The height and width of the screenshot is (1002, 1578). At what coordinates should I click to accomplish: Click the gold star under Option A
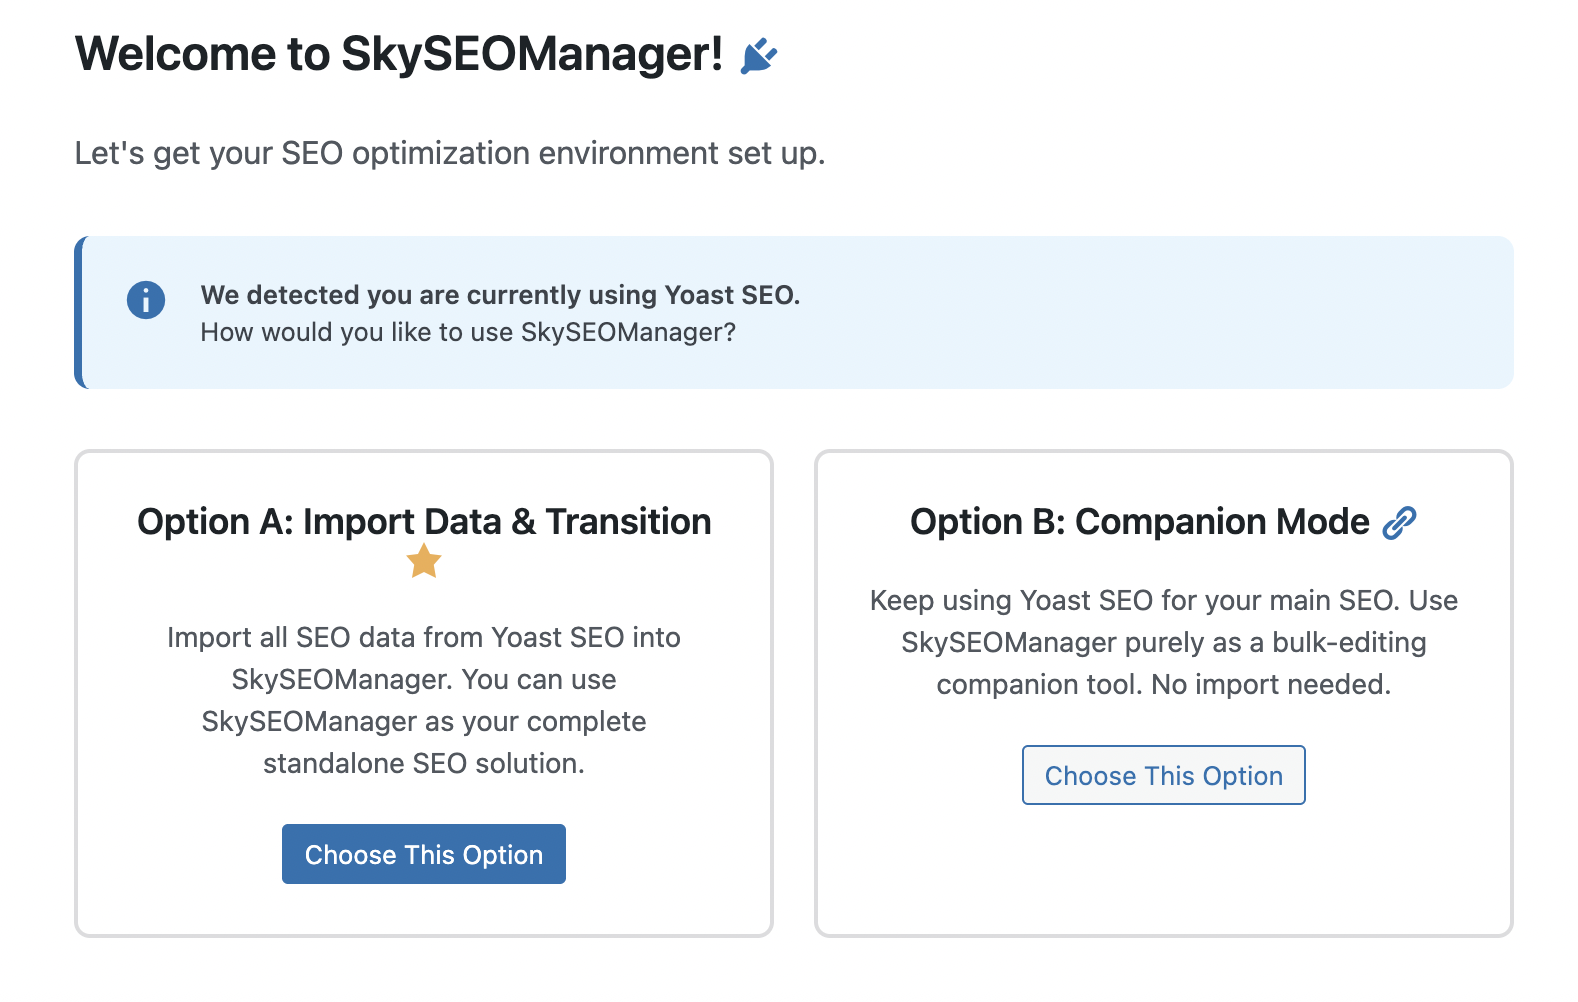pyautogui.click(x=424, y=561)
